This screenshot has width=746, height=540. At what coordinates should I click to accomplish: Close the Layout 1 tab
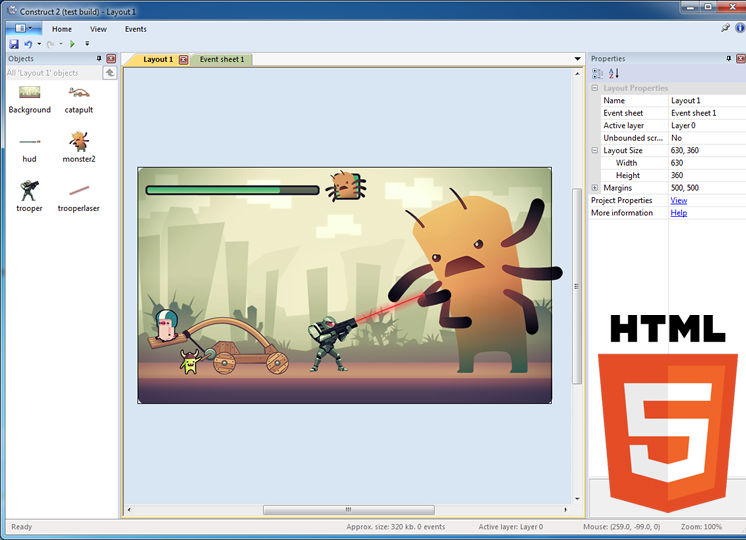[184, 59]
